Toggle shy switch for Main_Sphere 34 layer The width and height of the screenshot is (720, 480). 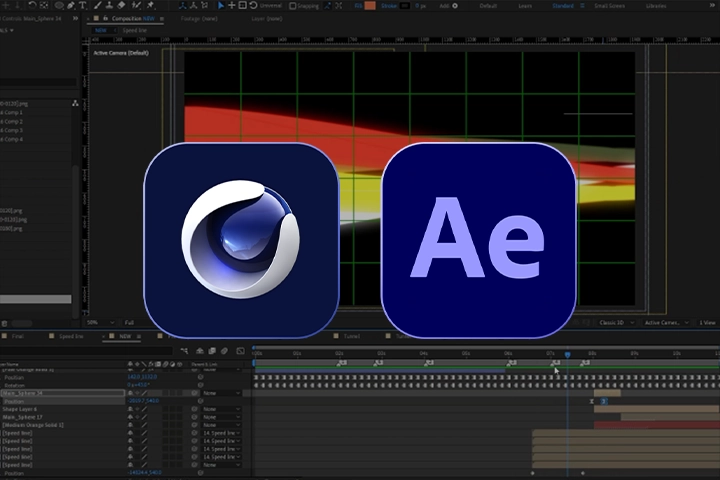click(x=130, y=393)
